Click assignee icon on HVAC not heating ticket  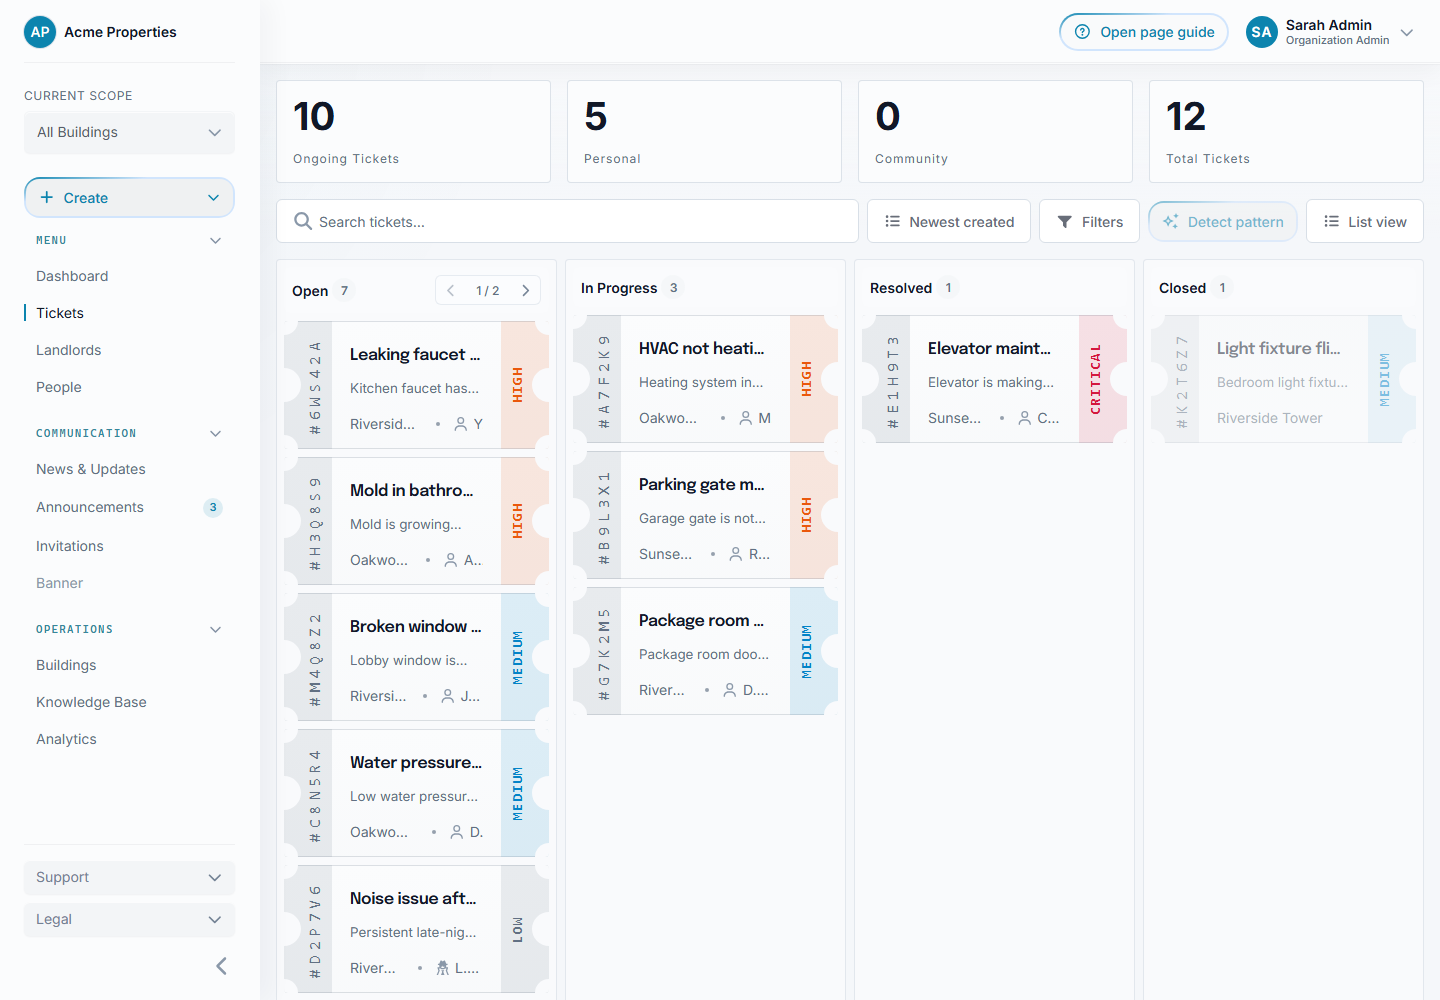[746, 418]
